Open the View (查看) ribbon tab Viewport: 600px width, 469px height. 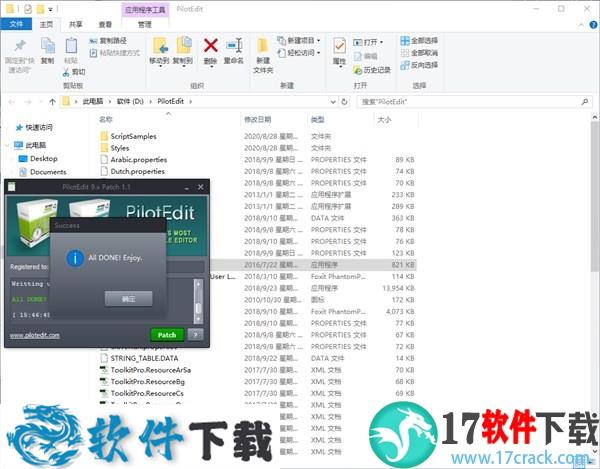(106, 23)
